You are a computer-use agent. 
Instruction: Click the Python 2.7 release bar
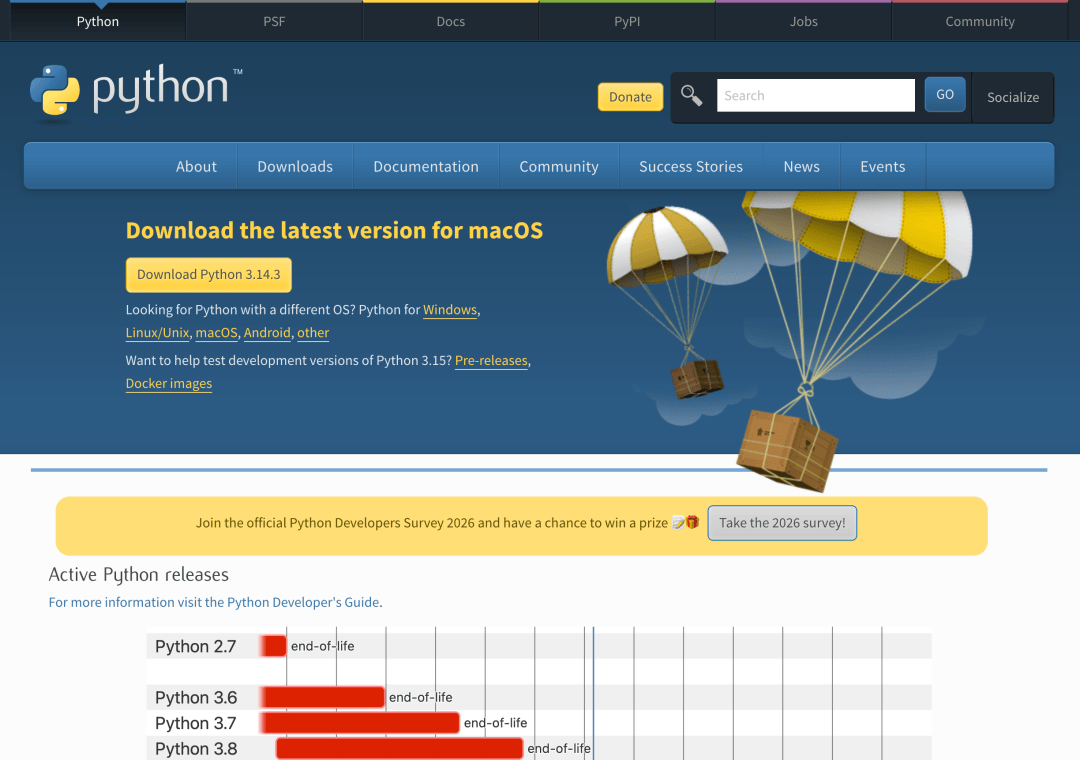click(x=273, y=646)
